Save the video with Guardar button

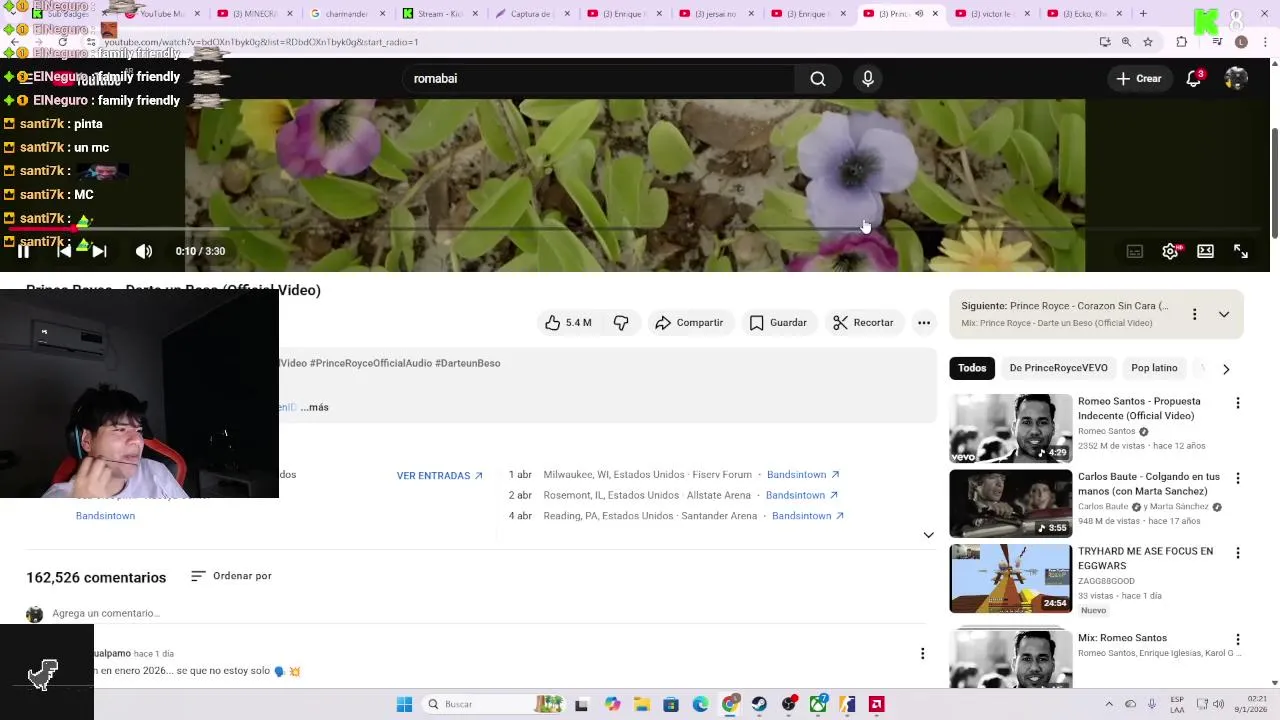[778, 323]
